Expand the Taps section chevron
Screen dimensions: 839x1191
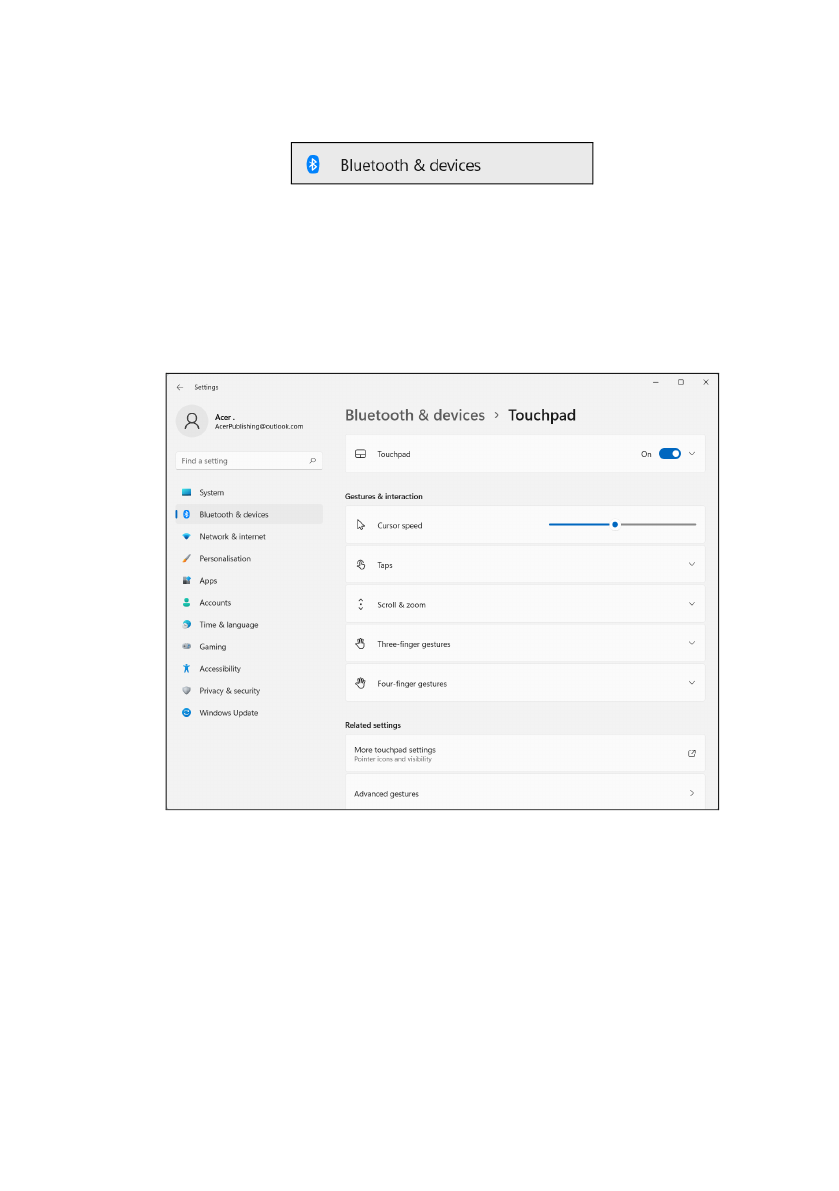691,565
